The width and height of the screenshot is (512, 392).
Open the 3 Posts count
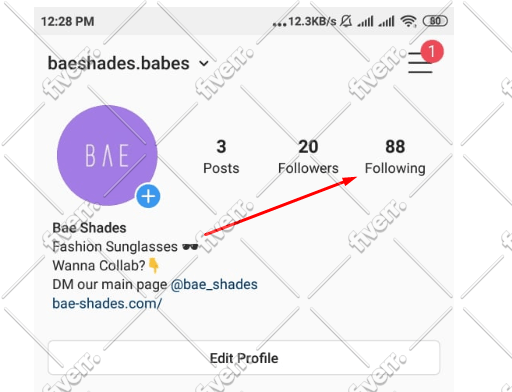pyautogui.click(x=221, y=156)
